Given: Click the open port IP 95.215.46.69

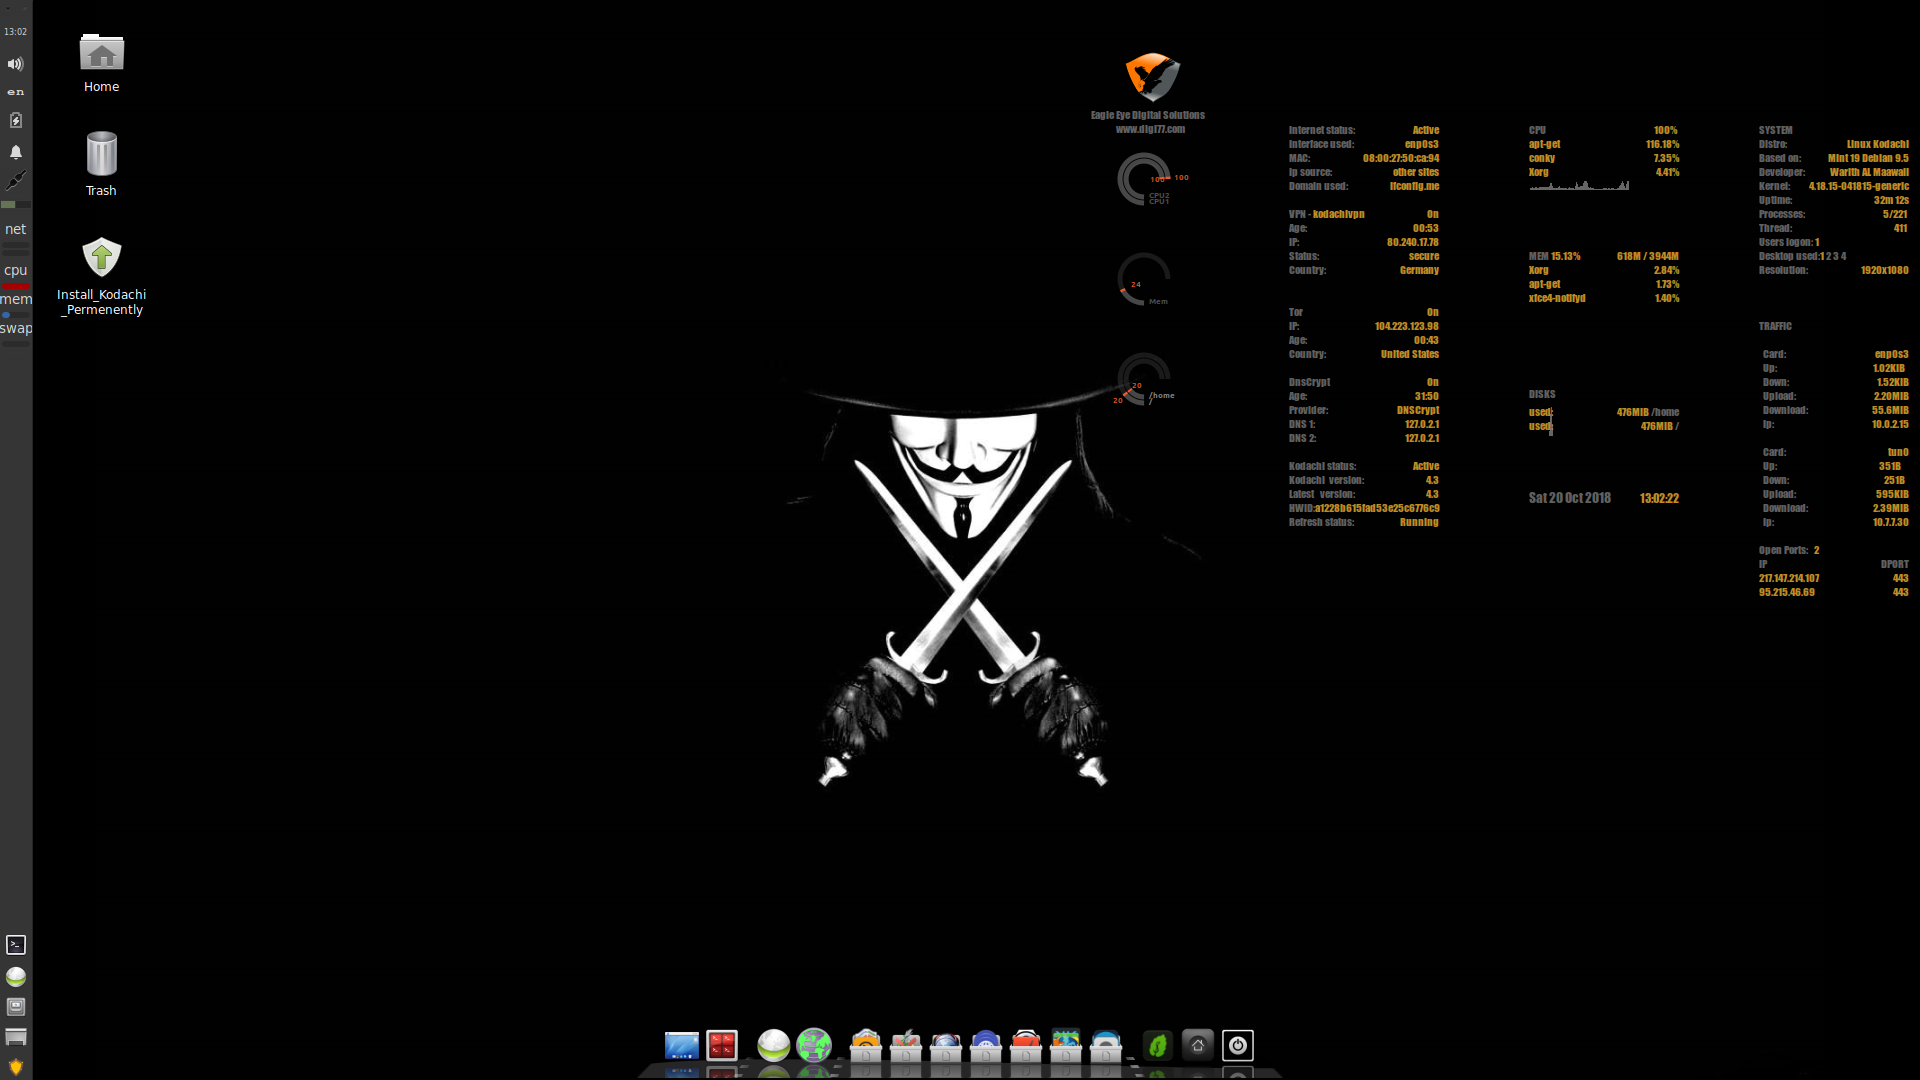Looking at the screenshot, I should pyautogui.click(x=1786, y=592).
